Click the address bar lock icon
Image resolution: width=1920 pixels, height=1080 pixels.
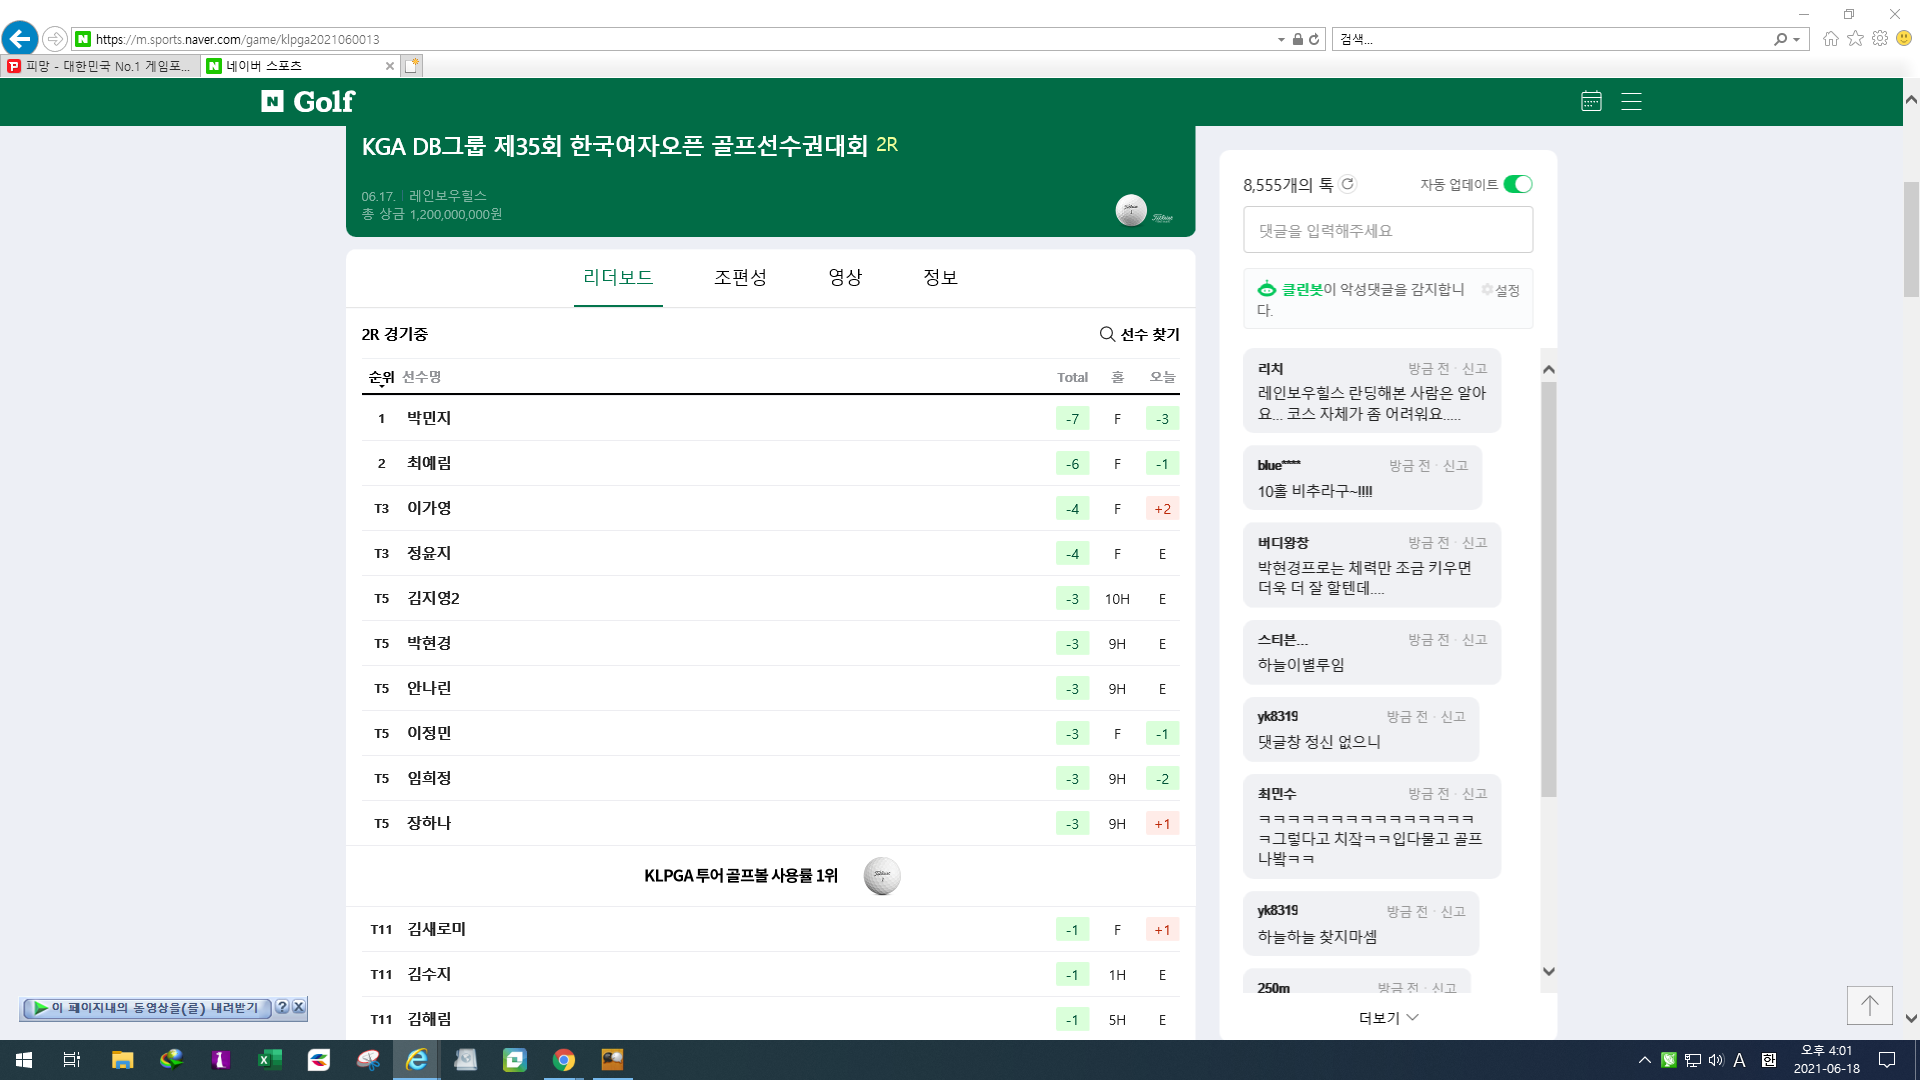pos(1297,39)
